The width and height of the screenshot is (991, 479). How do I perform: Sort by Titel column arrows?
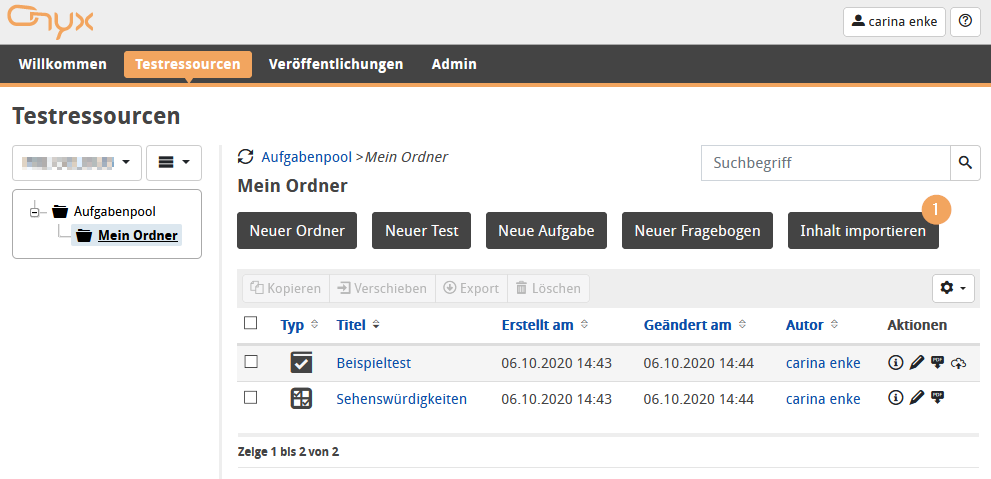pos(376,325)
